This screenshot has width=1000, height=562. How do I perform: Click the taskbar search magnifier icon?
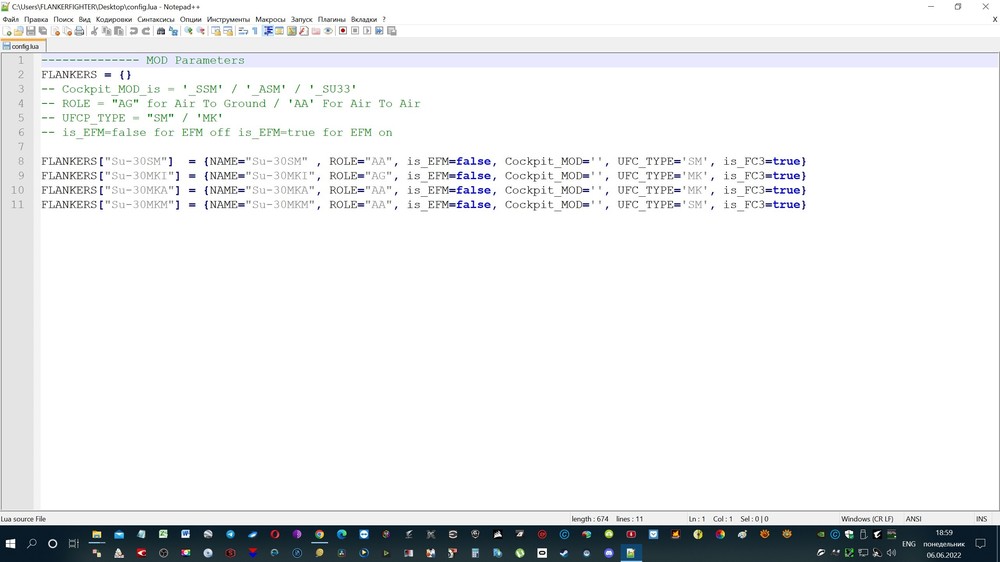[31, 544]
